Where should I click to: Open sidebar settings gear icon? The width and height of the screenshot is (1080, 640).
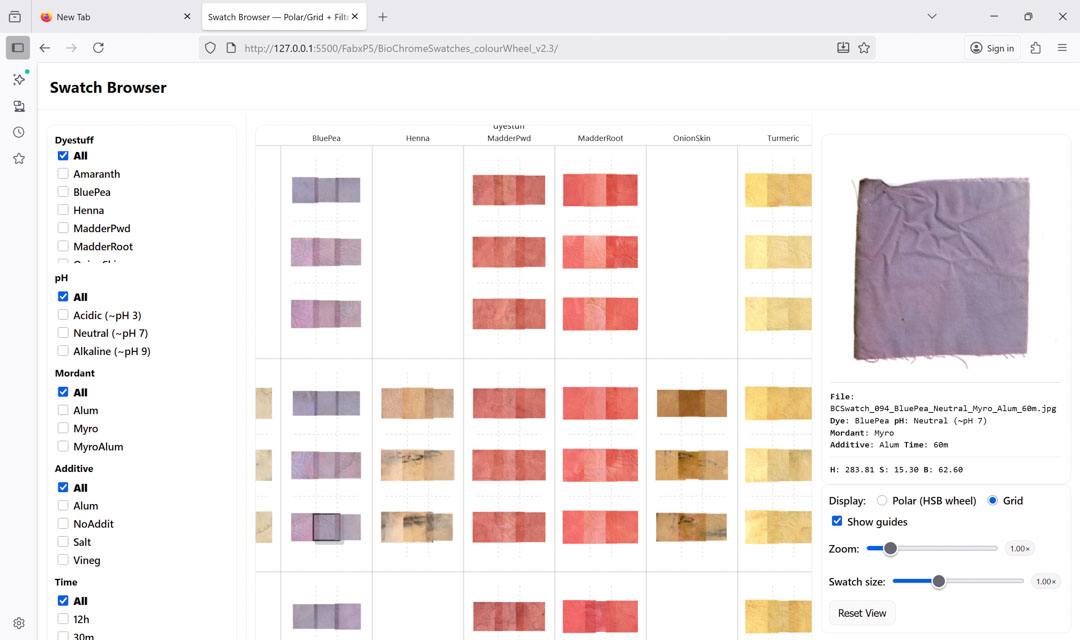click(x=18, y=623)
